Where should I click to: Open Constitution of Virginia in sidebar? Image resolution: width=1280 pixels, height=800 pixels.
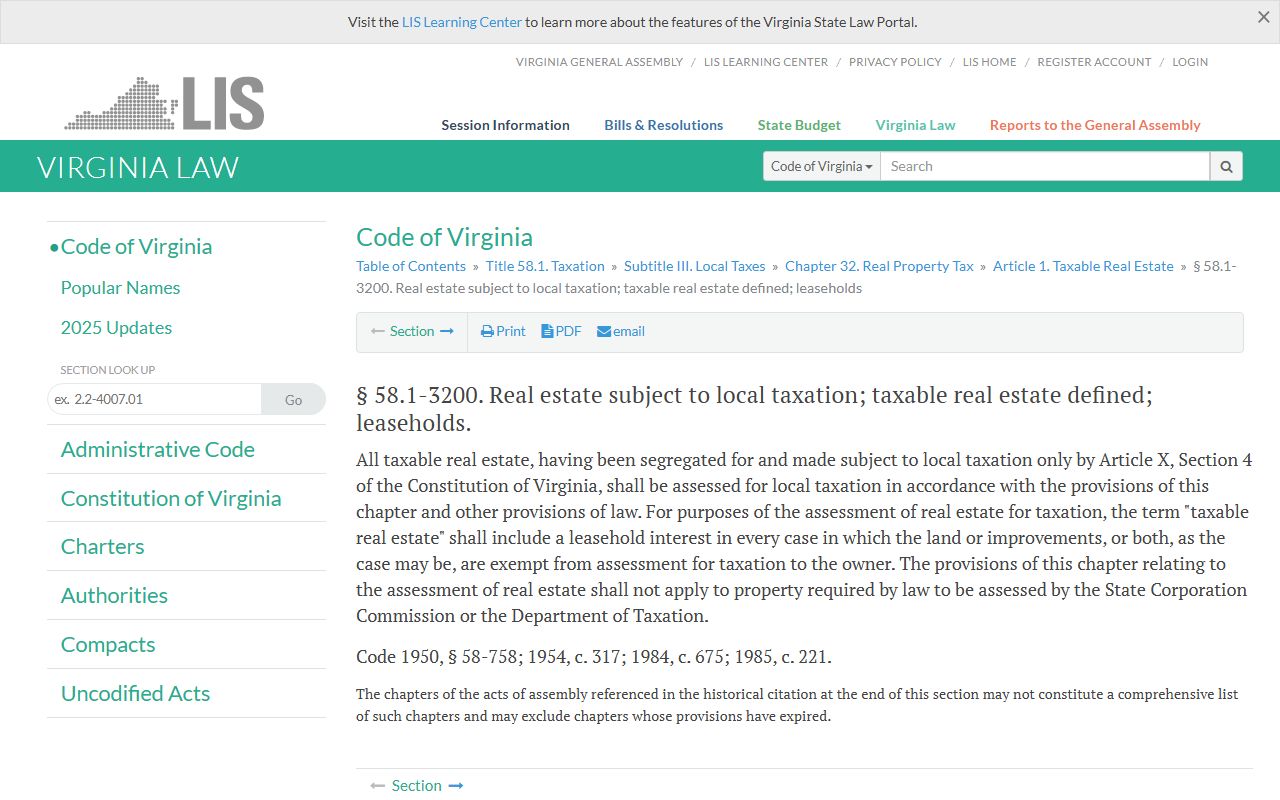click(171, 498)
